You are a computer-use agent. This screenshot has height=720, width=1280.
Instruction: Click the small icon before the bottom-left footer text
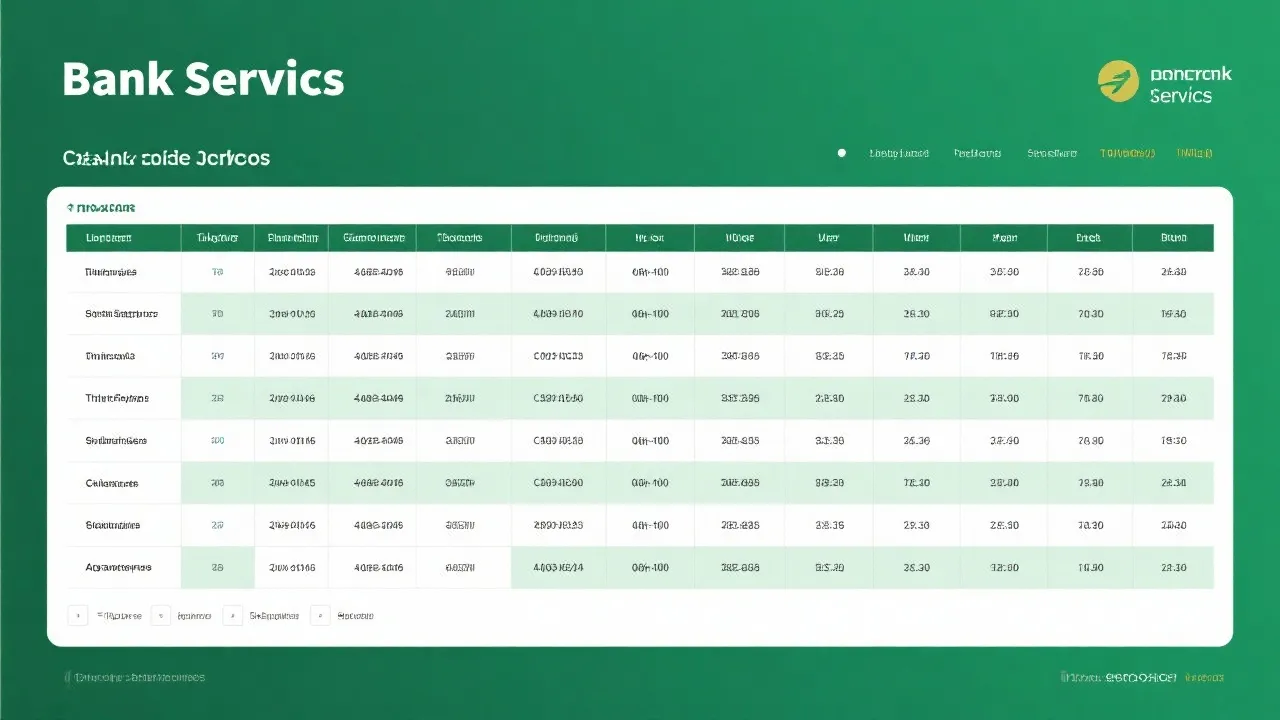point(68,677)
